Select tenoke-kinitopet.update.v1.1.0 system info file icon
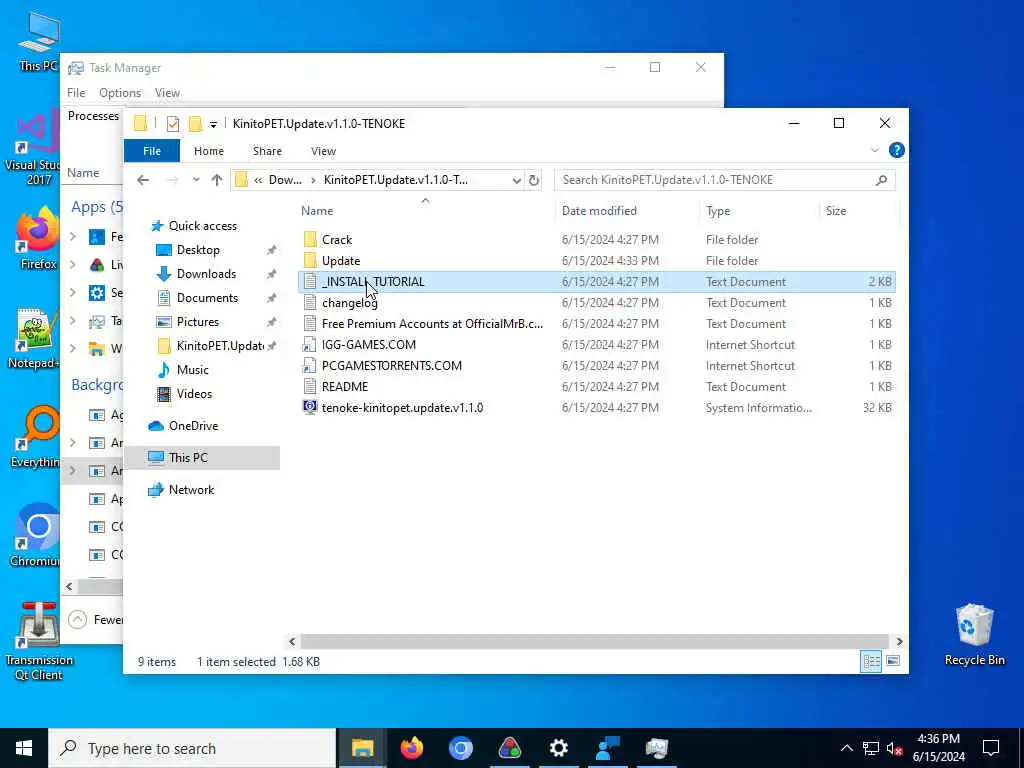Screen dimensions: 1024x768 310,407
